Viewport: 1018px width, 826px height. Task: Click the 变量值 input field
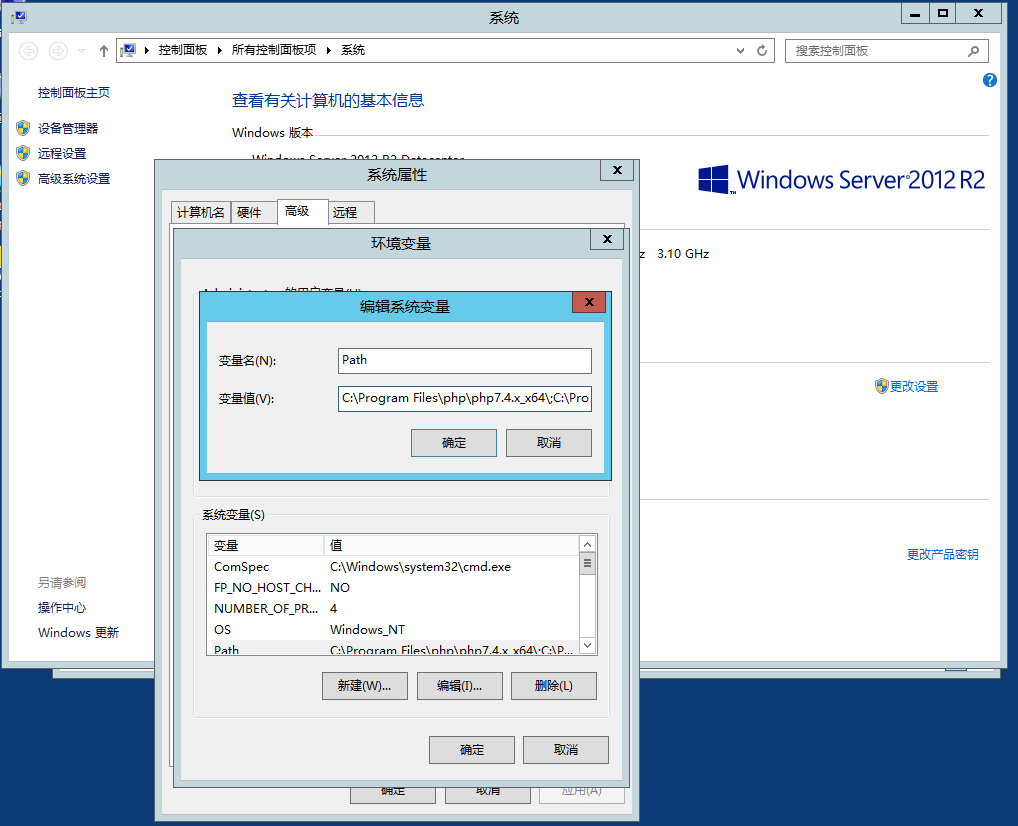click(465, 399)
